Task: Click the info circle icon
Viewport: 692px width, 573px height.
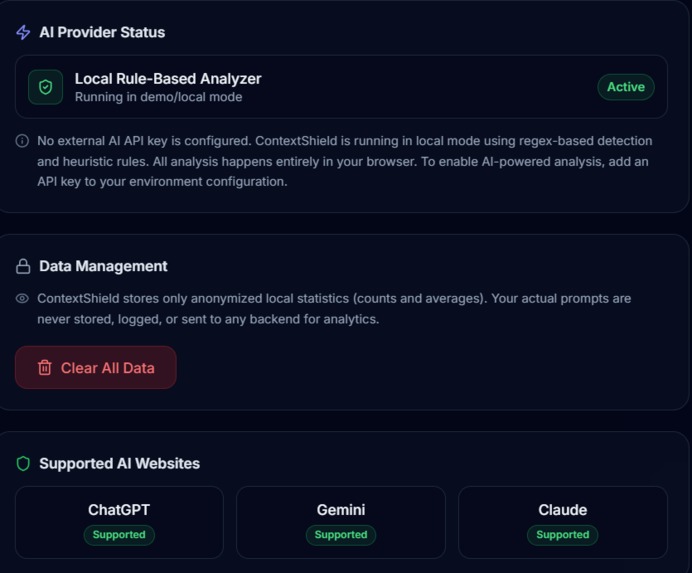Action: (x=22, y=141)
